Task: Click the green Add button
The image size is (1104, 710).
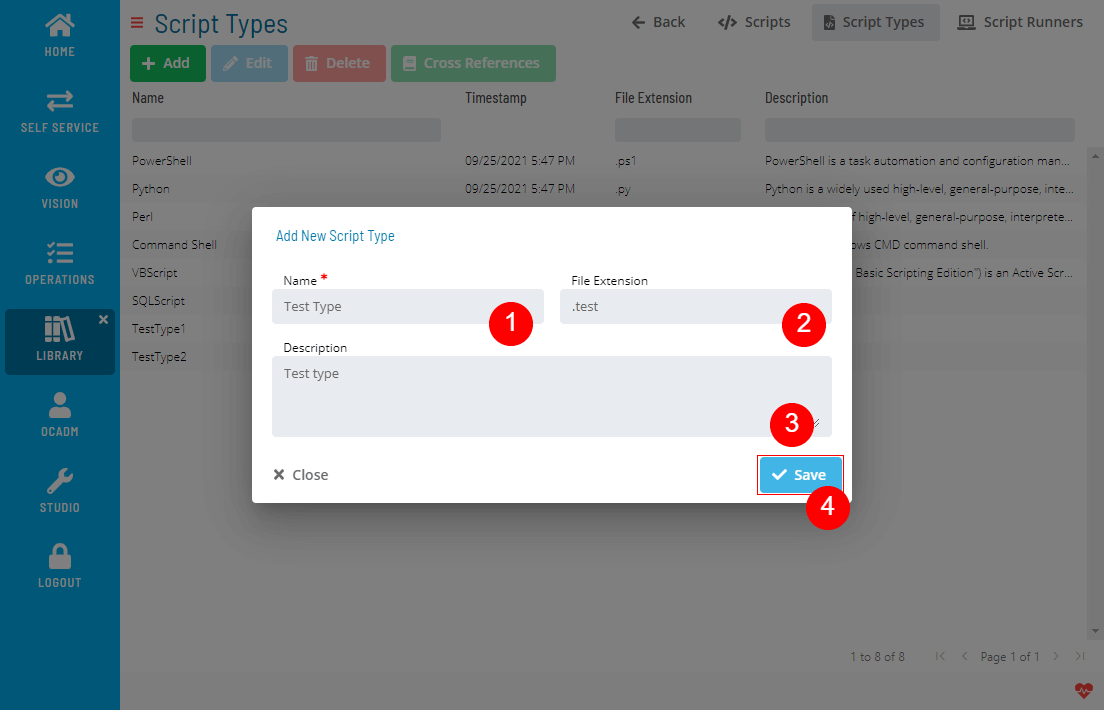Action: click(167, 63)
